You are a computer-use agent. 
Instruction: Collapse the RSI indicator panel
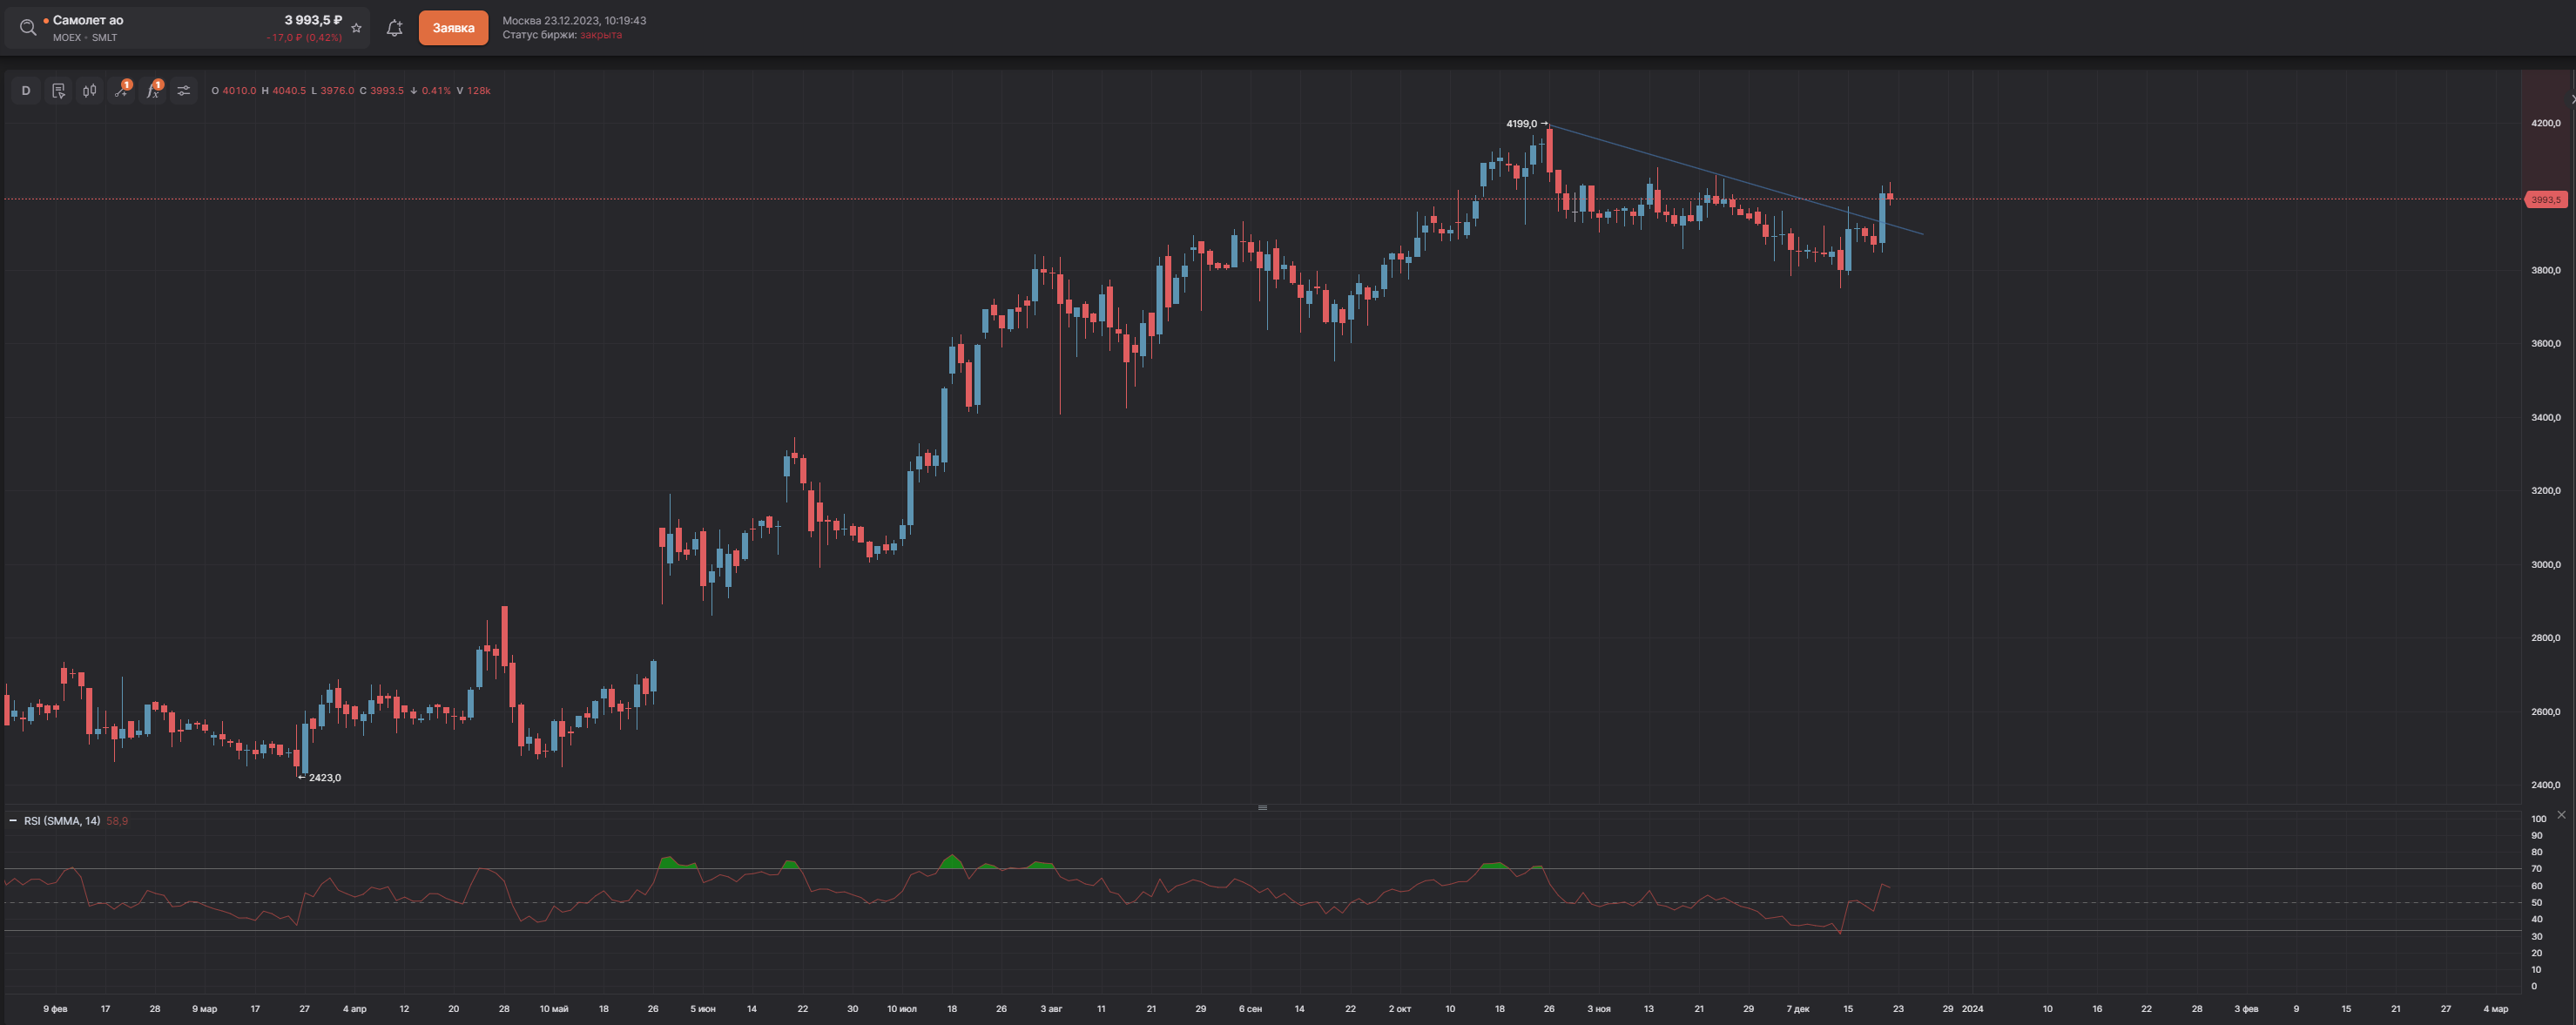[x=13, y=821]
